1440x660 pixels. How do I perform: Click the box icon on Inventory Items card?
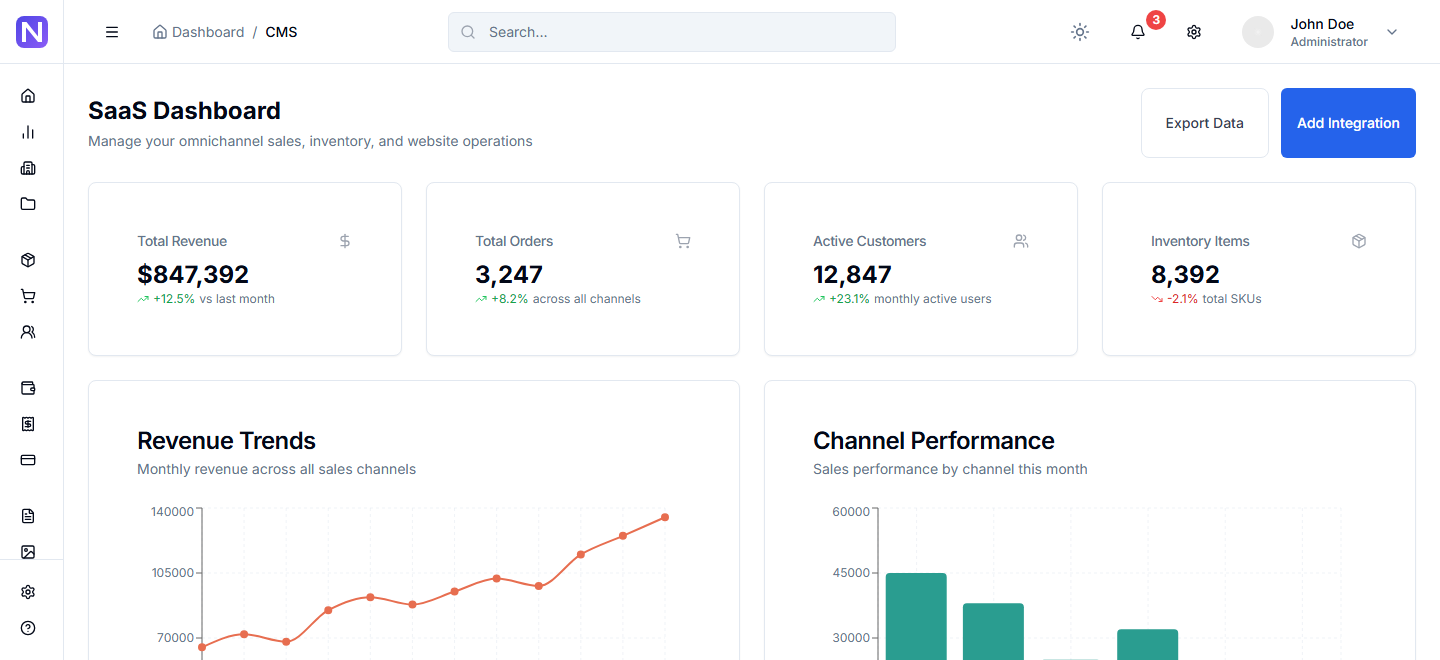1359,241
